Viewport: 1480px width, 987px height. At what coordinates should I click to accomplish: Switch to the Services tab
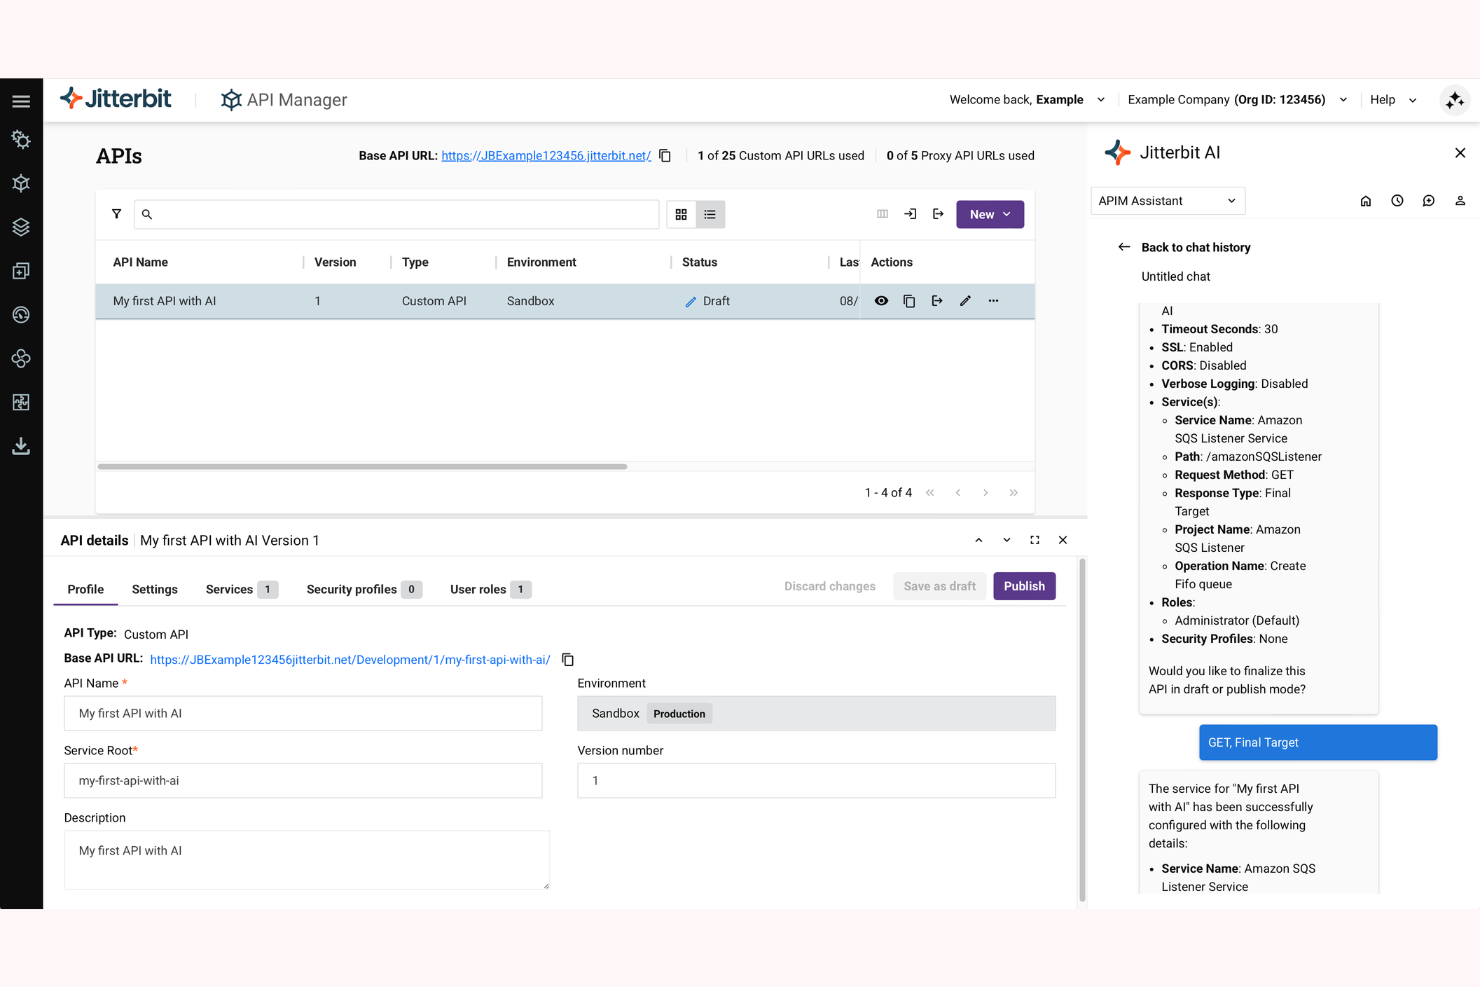click(x=241, y=589)
